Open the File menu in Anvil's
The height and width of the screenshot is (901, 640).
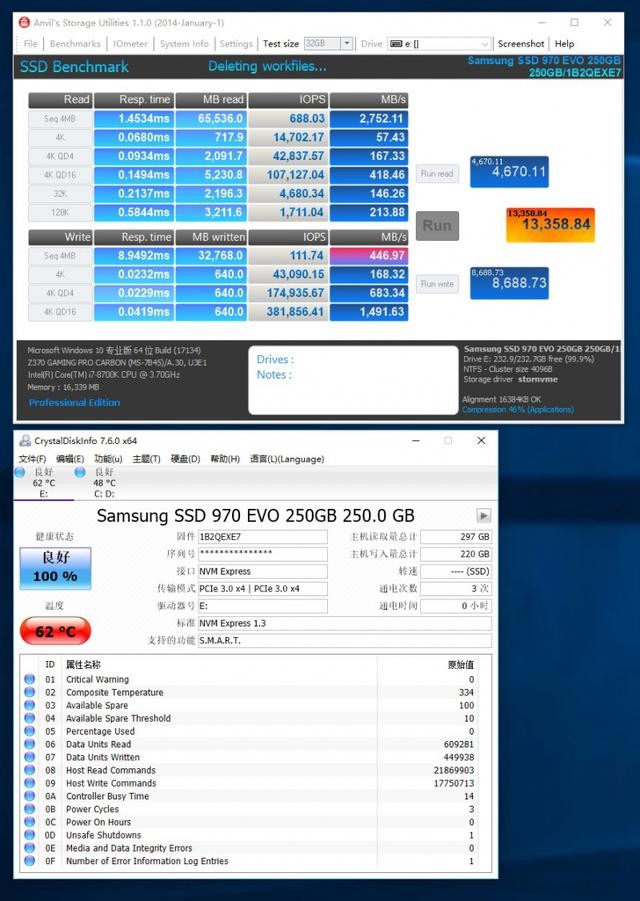[30, 44]
